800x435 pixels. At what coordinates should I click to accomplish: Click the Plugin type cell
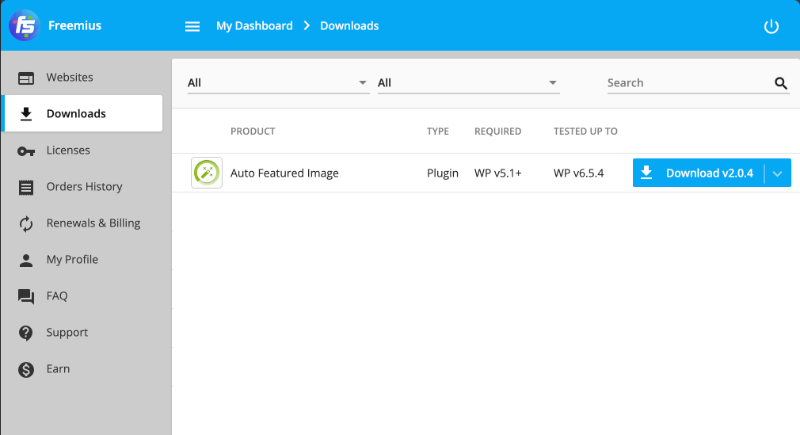[x=442, y=173]
